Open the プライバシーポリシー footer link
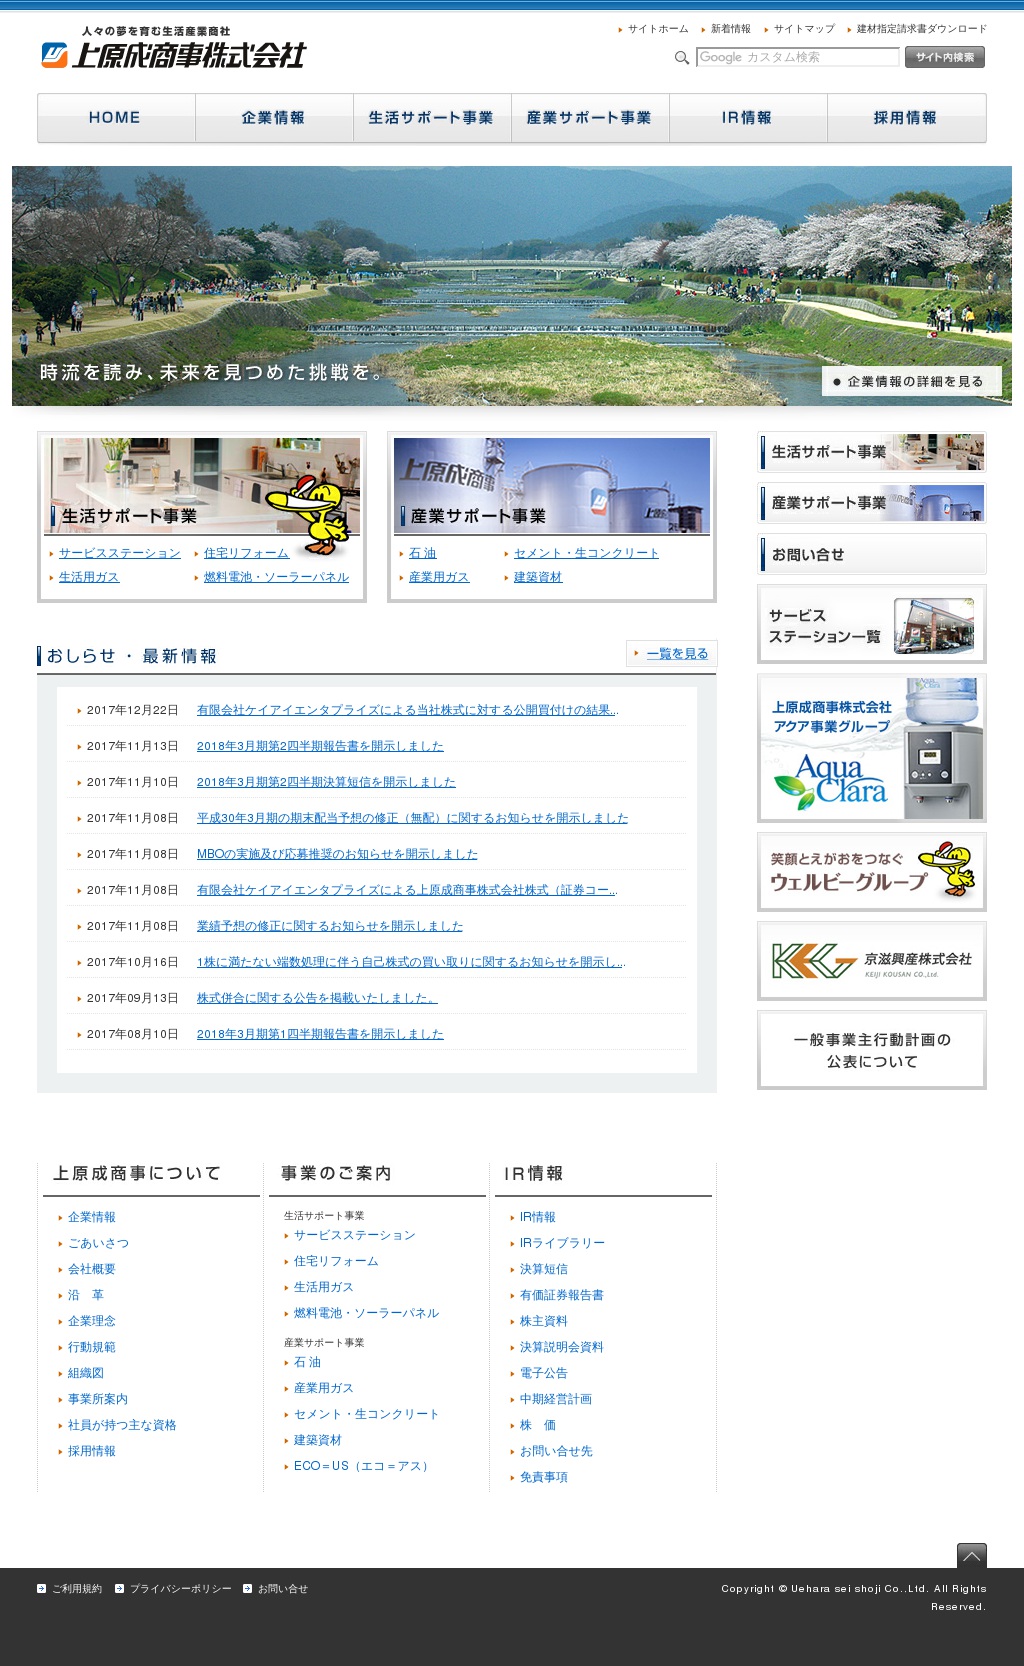This screenshot has height=1666, width=1024. pos(180,1589)
